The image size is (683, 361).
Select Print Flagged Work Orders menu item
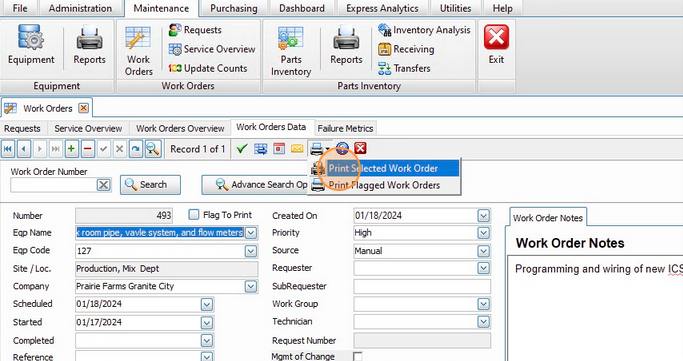384,185
